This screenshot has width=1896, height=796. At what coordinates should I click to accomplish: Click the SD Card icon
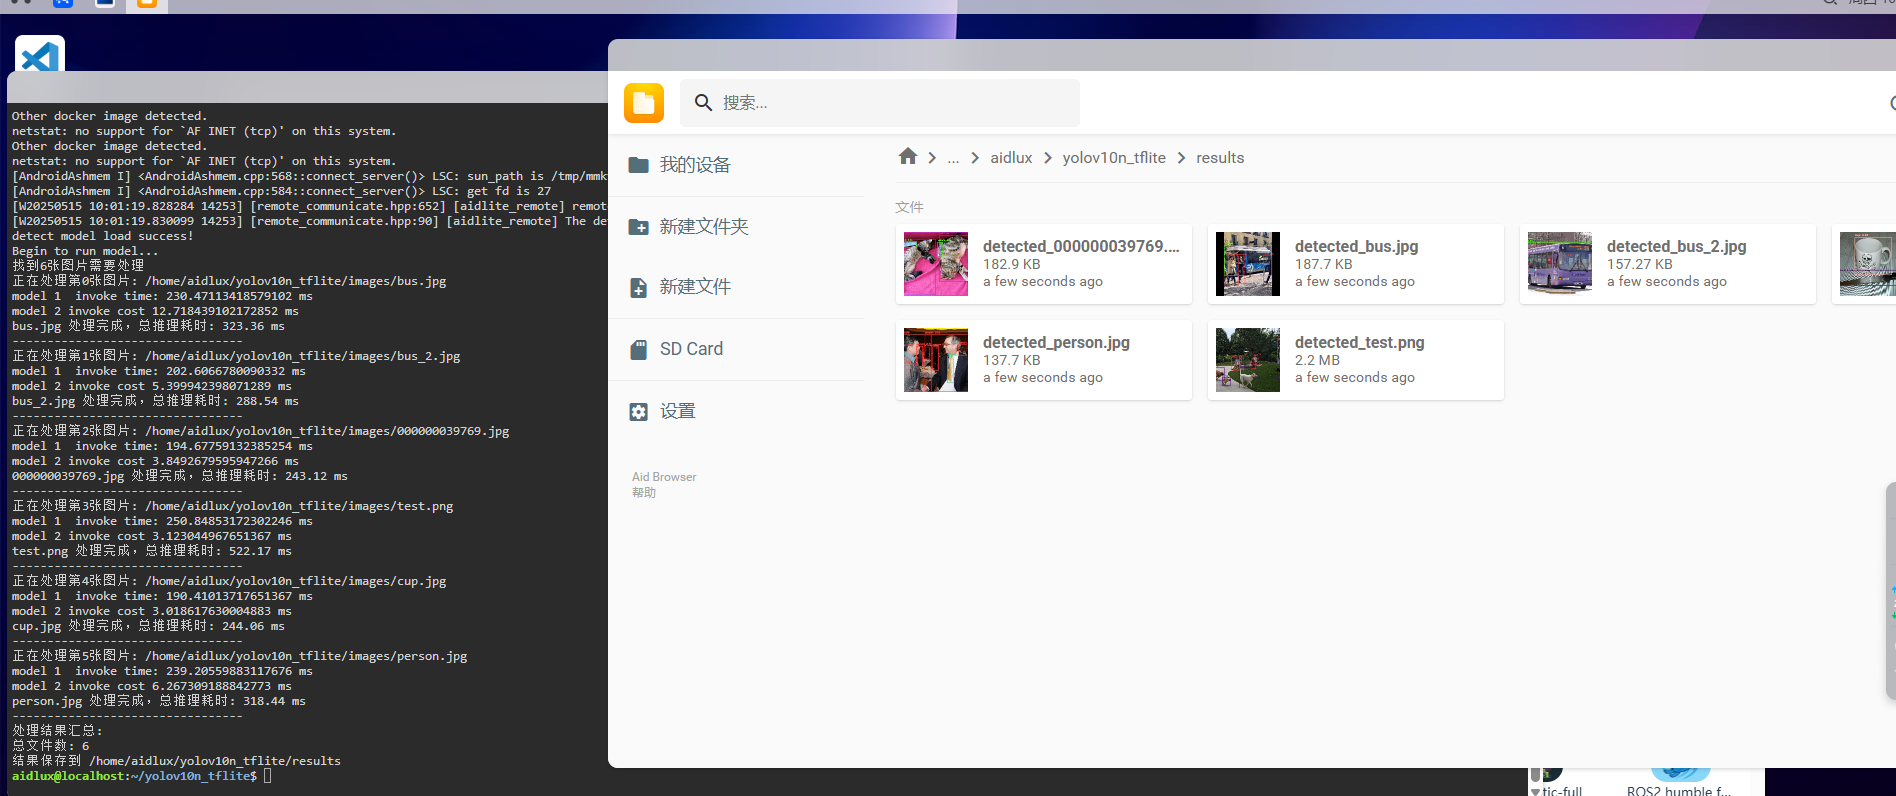(x=638, y=350)
